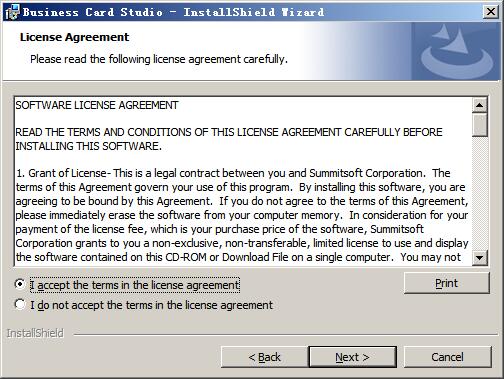This screenshot has height=379, width=504.
Task: Click the InstallShield banner logo graphic
Action: click(x=457, y=52)
